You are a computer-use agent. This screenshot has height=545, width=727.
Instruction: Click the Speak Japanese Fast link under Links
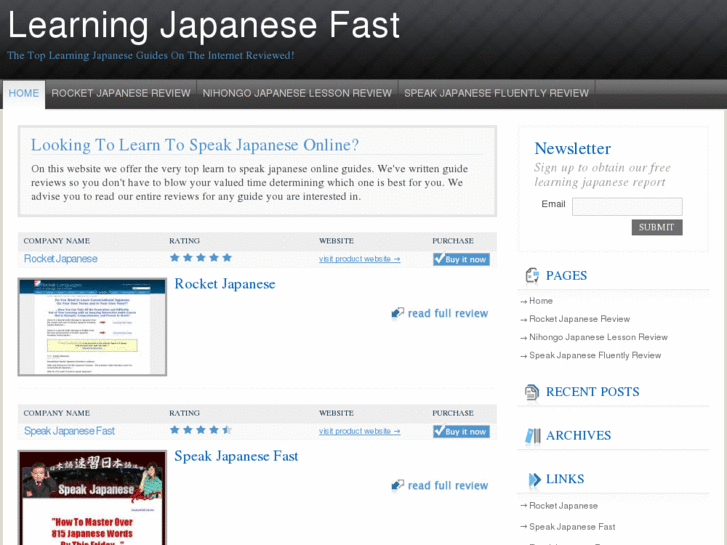(572, 527)
